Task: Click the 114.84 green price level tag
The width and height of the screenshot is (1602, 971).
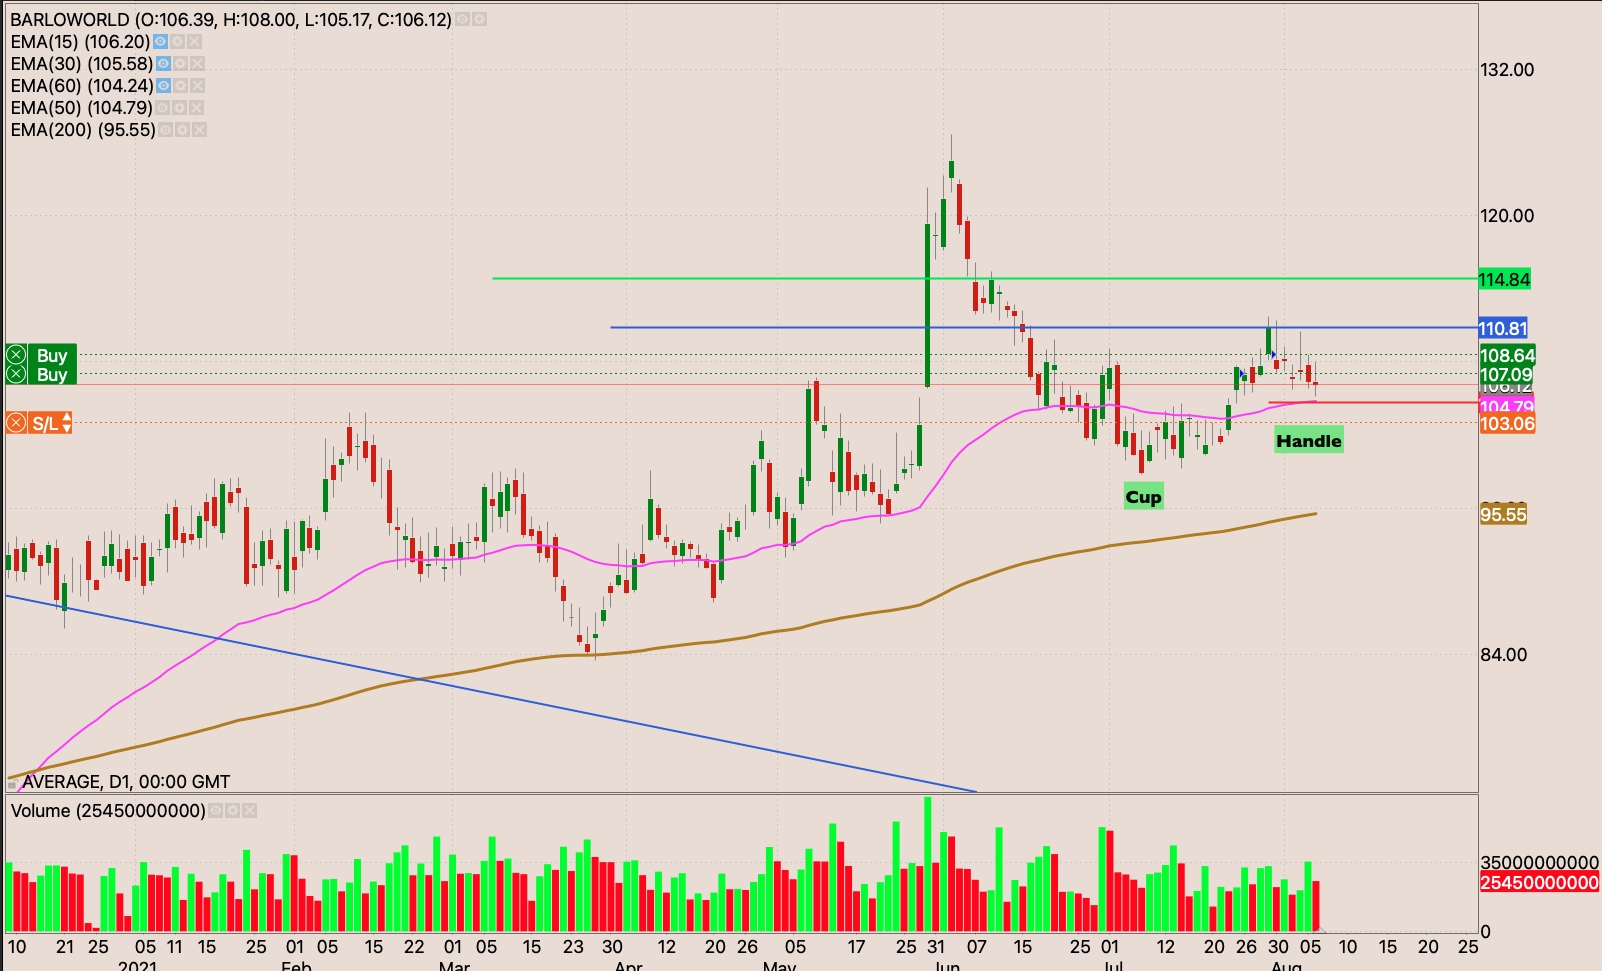Action: pos(1505,280)
